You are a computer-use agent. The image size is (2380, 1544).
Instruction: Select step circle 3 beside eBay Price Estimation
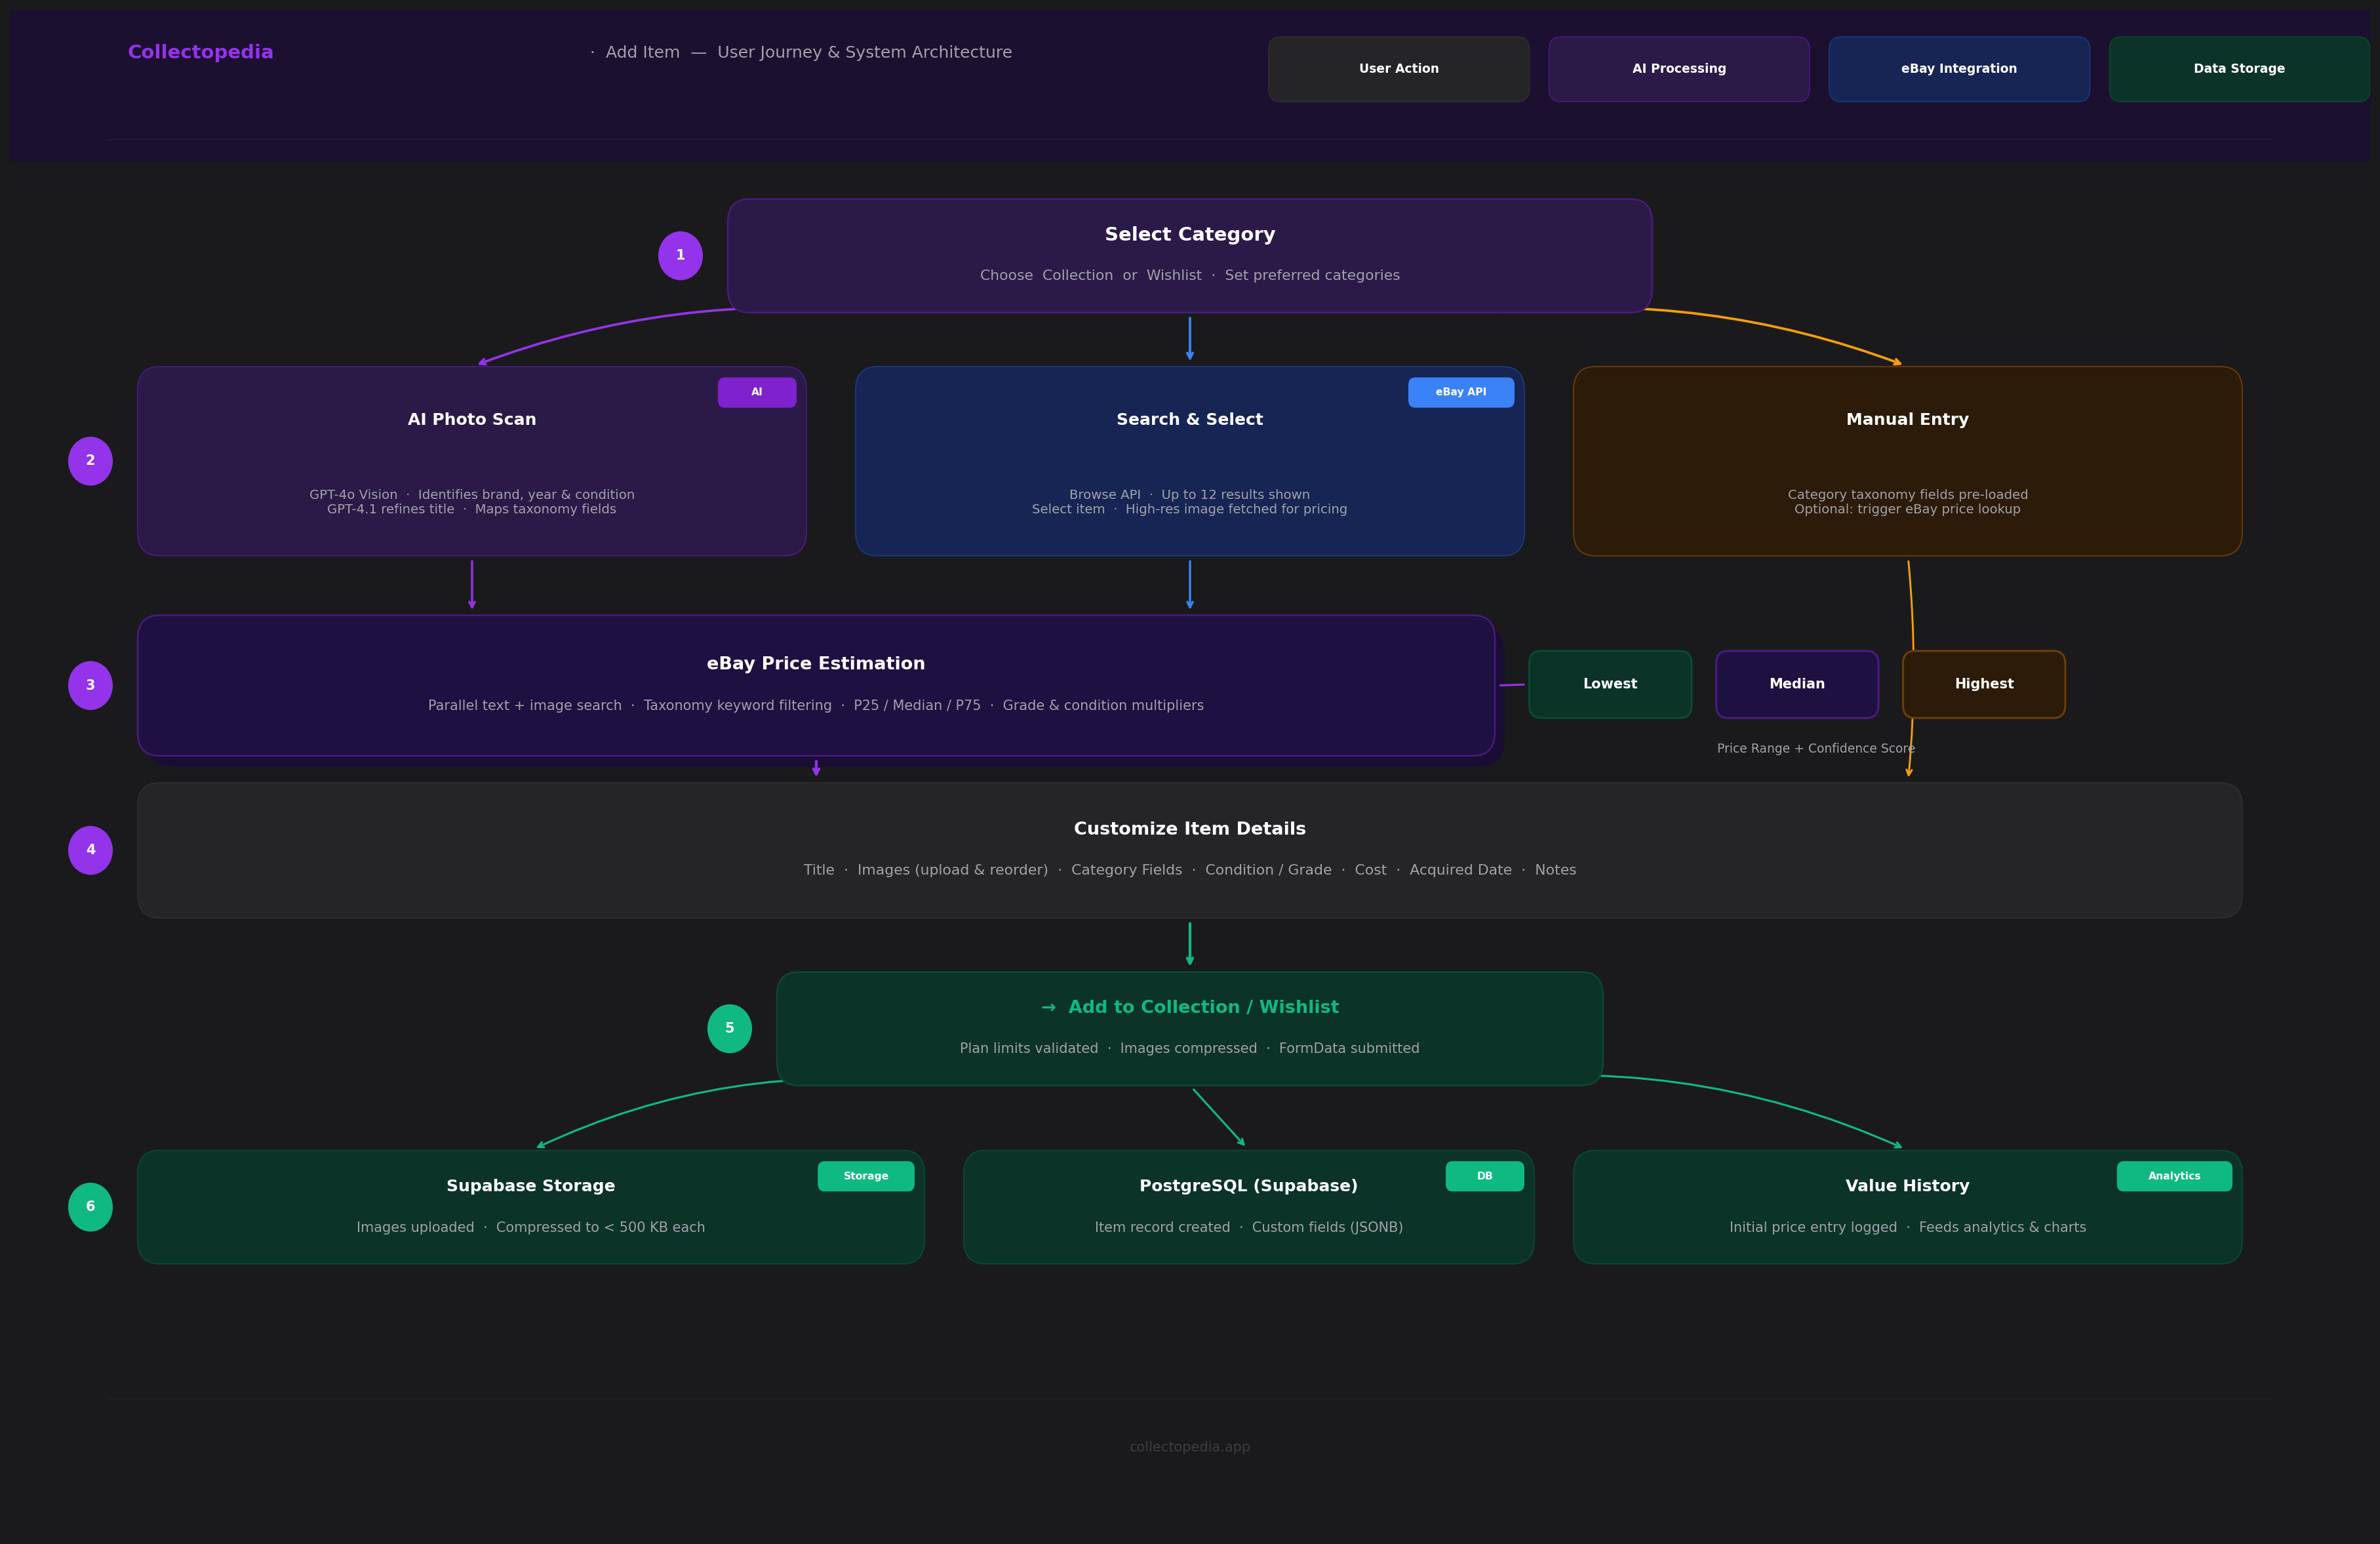point(90,684)
